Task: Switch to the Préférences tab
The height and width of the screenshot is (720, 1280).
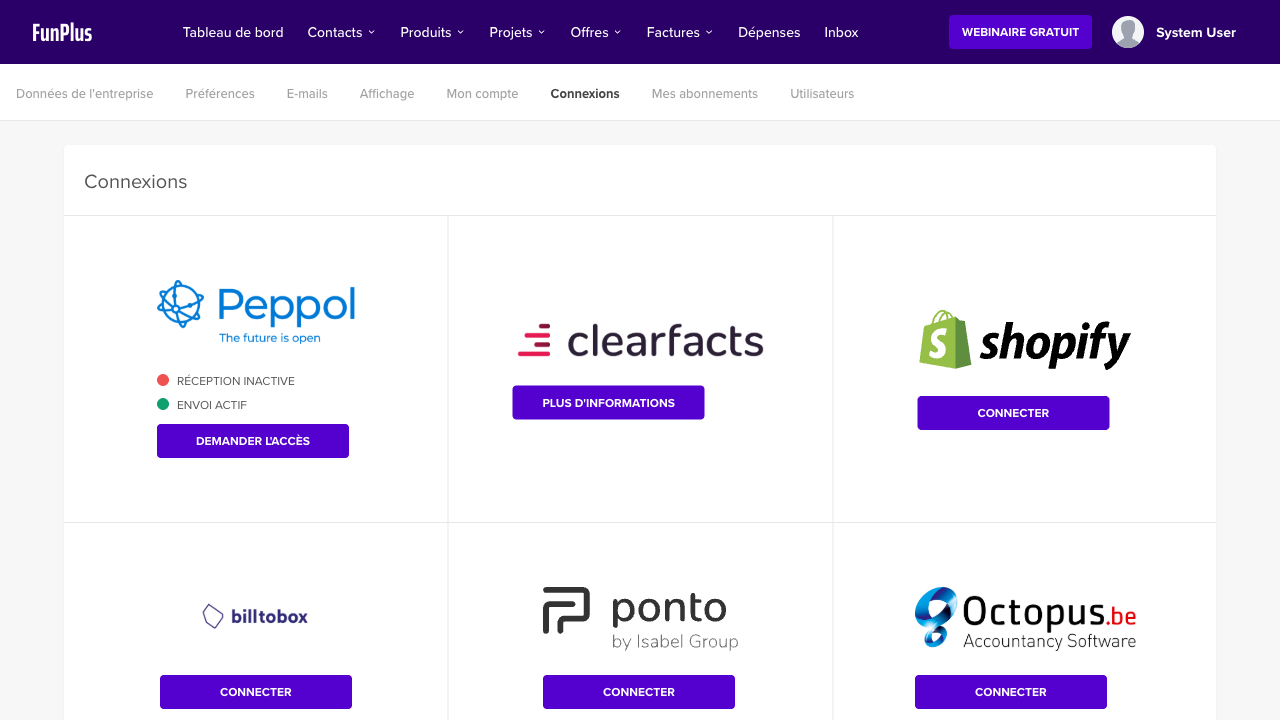Action: pyautogui.click(x=220, y=94)
